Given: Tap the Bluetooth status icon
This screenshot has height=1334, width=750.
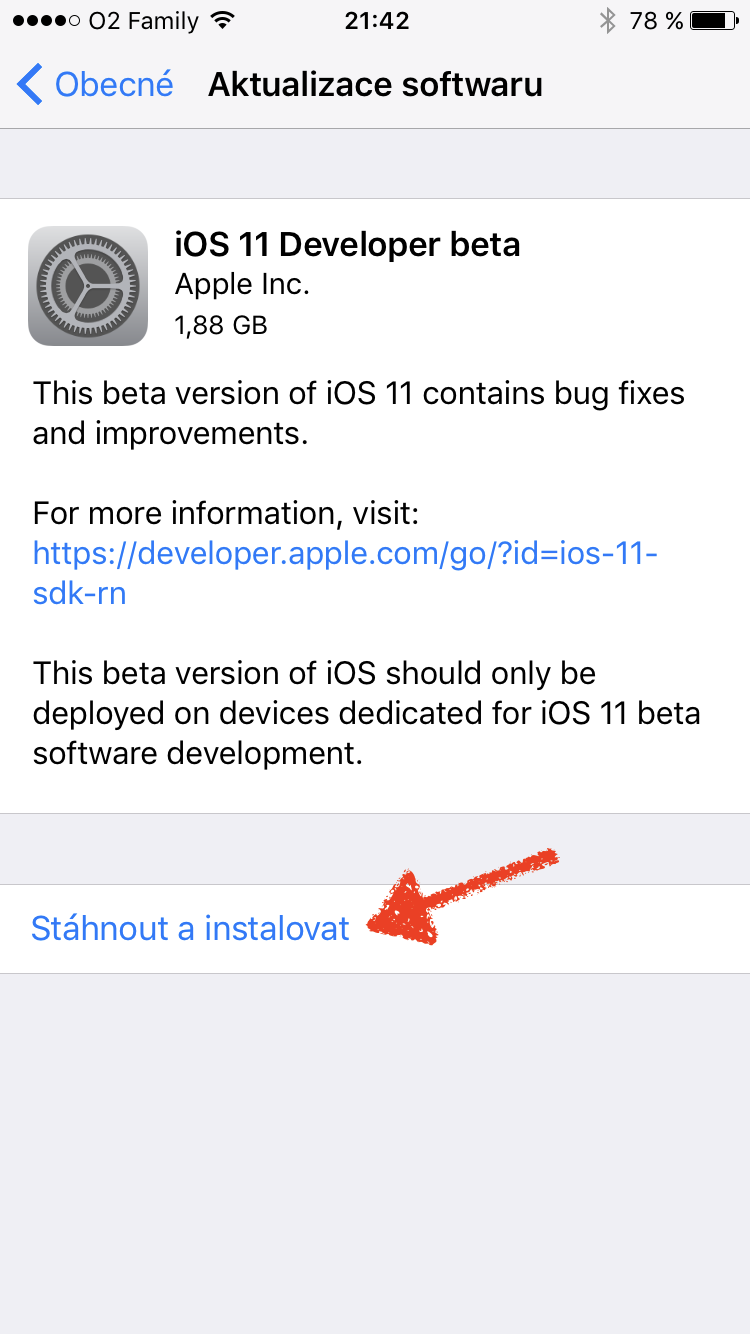Looking at the screenshot, I should 607,21.
